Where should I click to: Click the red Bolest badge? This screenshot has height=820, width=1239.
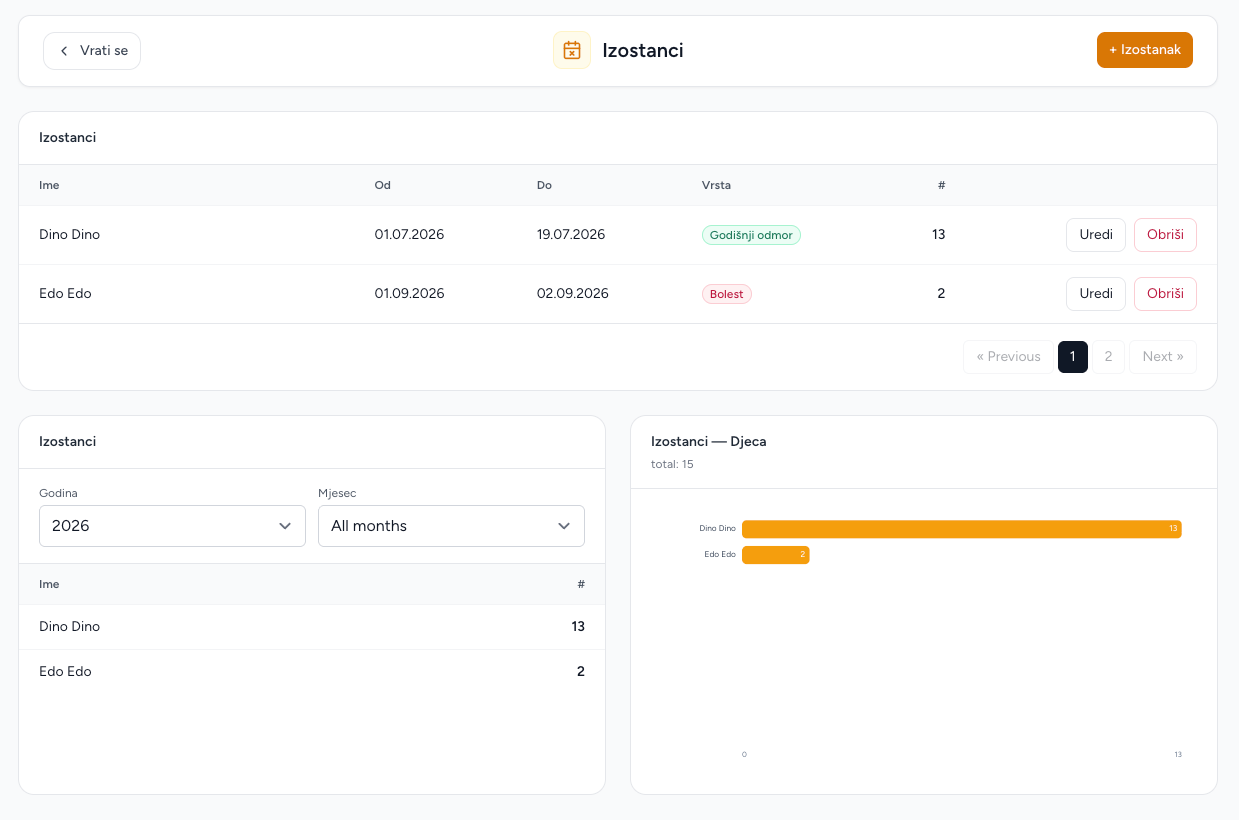click(x=727, y=294)
